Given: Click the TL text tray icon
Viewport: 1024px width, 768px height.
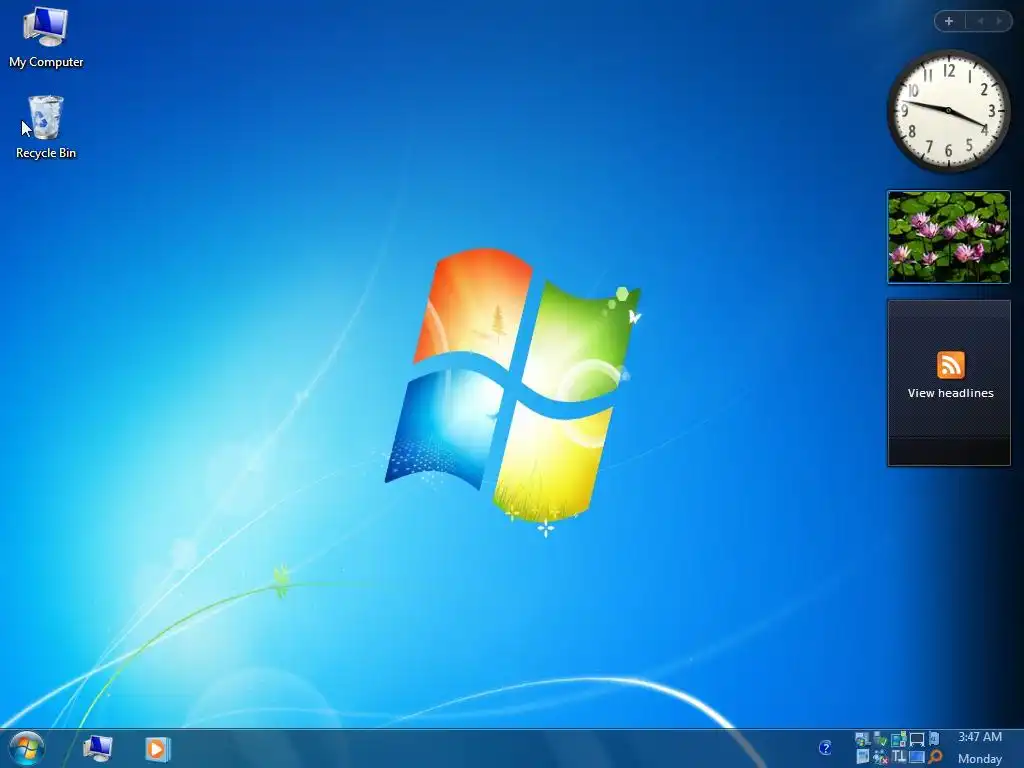Looking at the screenshot, I should (899, 756).
